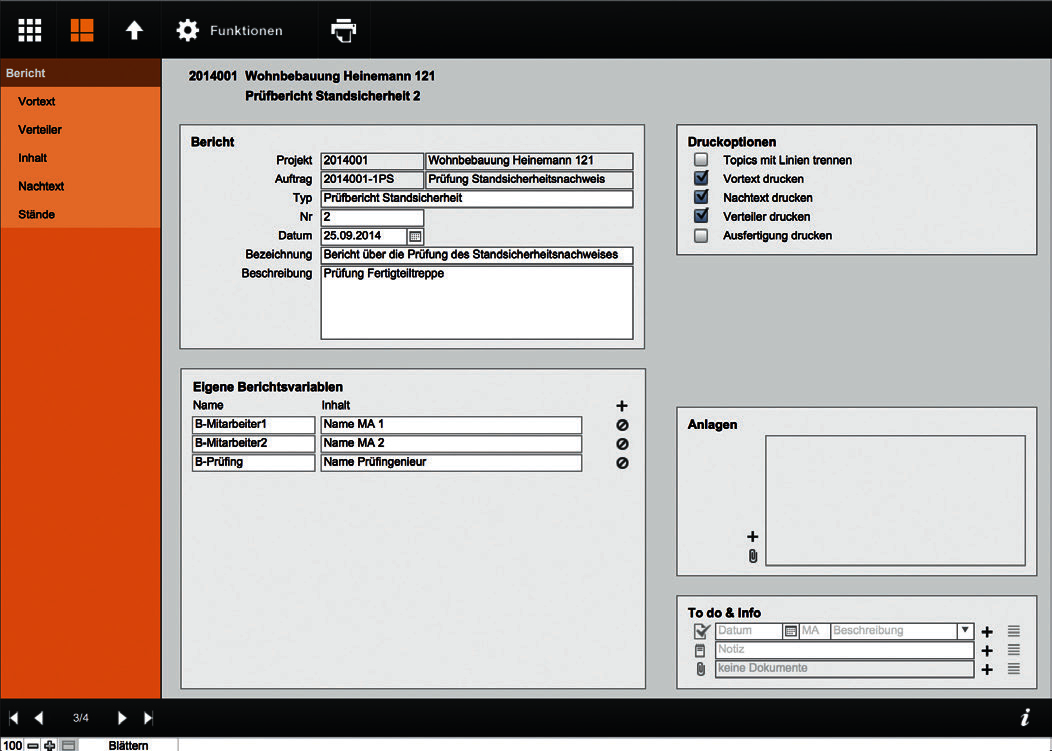This screenshot has width=1052, height=751.
Task: Open the grid menu icon
Action: pyautogui.click(x=30, y=30)
